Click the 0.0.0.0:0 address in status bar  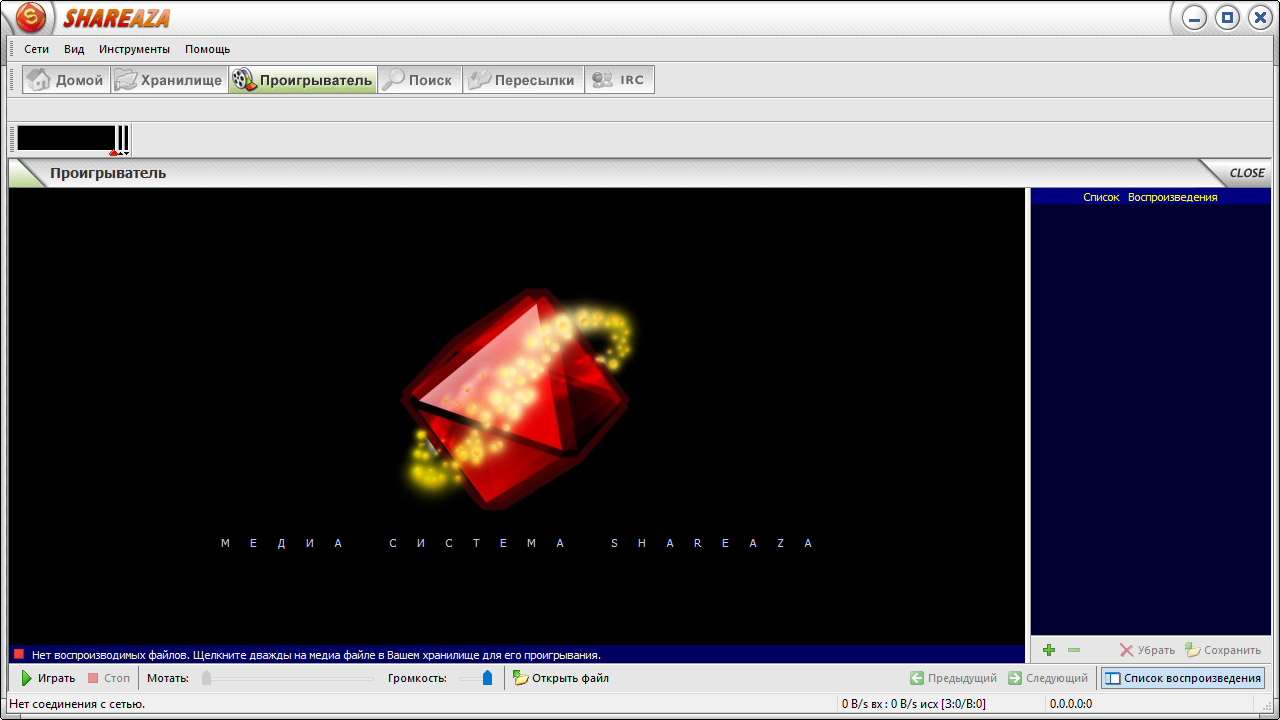pos(1071,704)
